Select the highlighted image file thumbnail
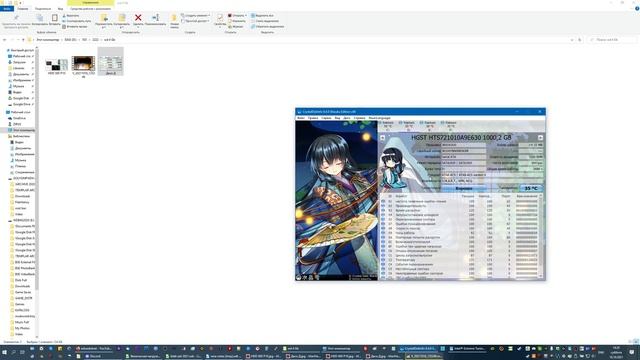Screen dimensions: 640x360 (111, 61)
